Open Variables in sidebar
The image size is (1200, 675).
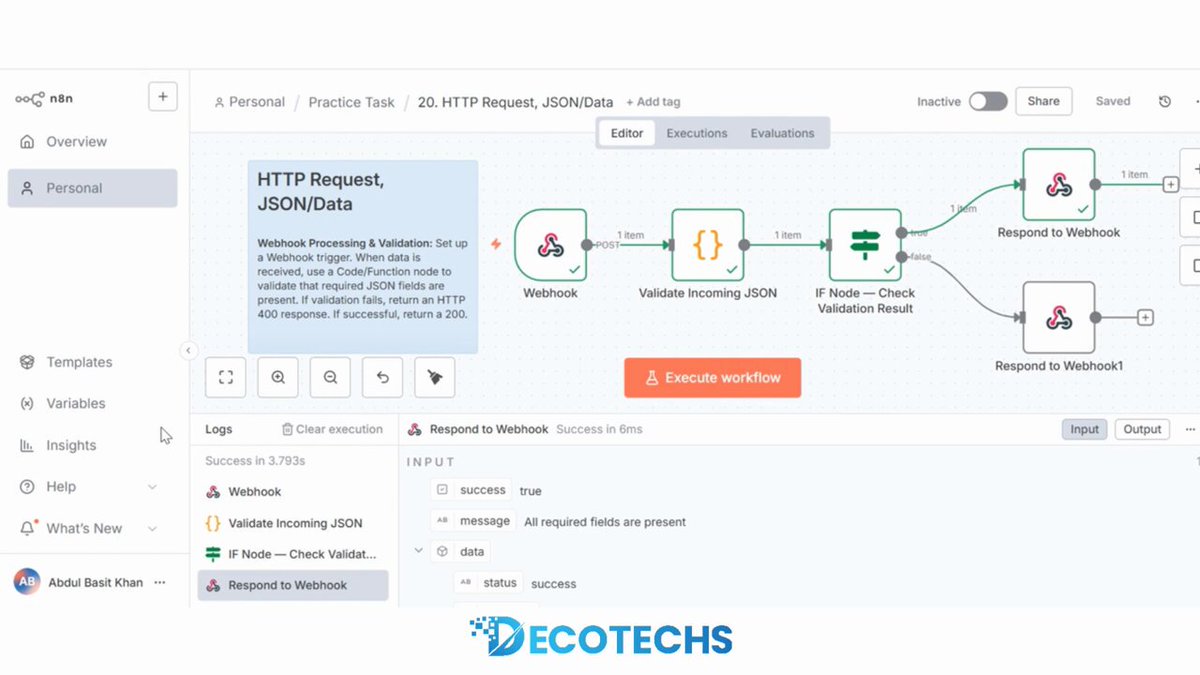(x=75, y=404)
